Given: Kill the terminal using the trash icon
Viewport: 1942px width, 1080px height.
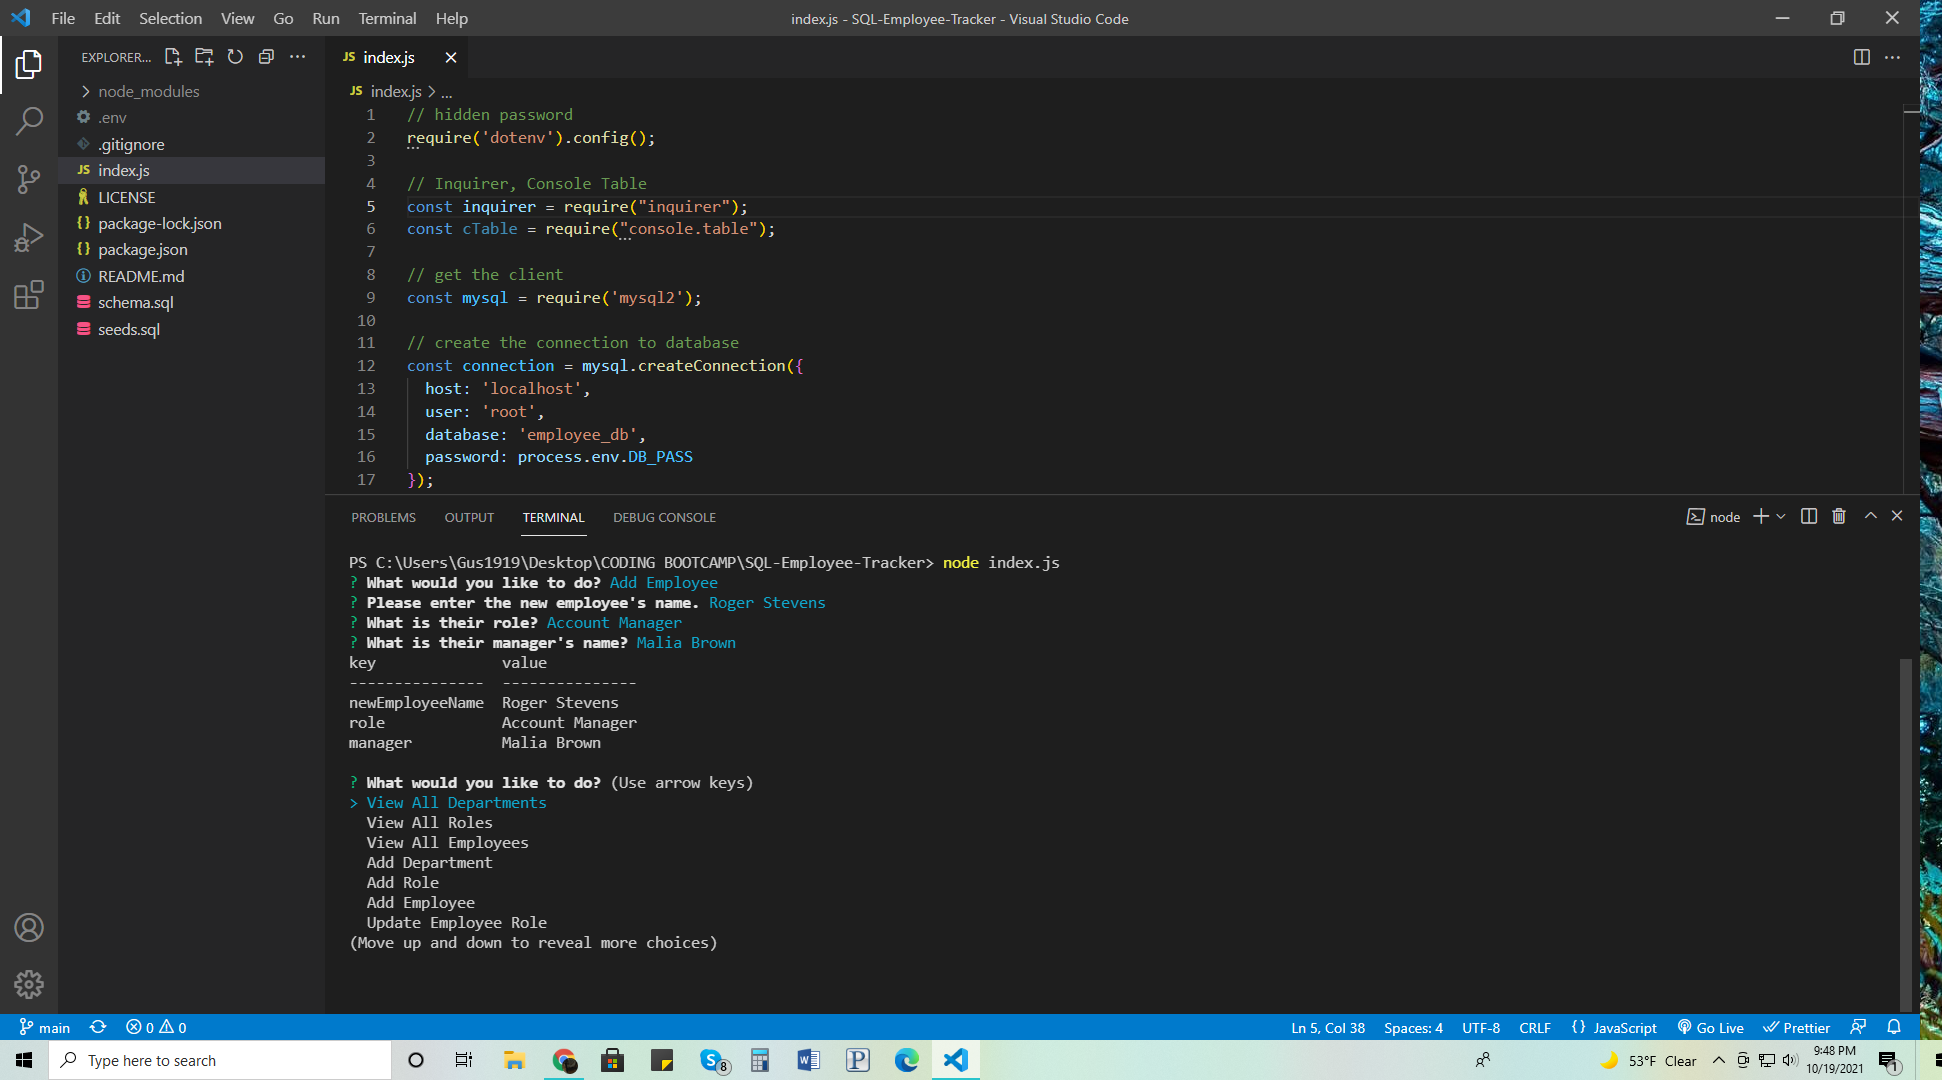Looking at the screenshot, I should 1839,516.
